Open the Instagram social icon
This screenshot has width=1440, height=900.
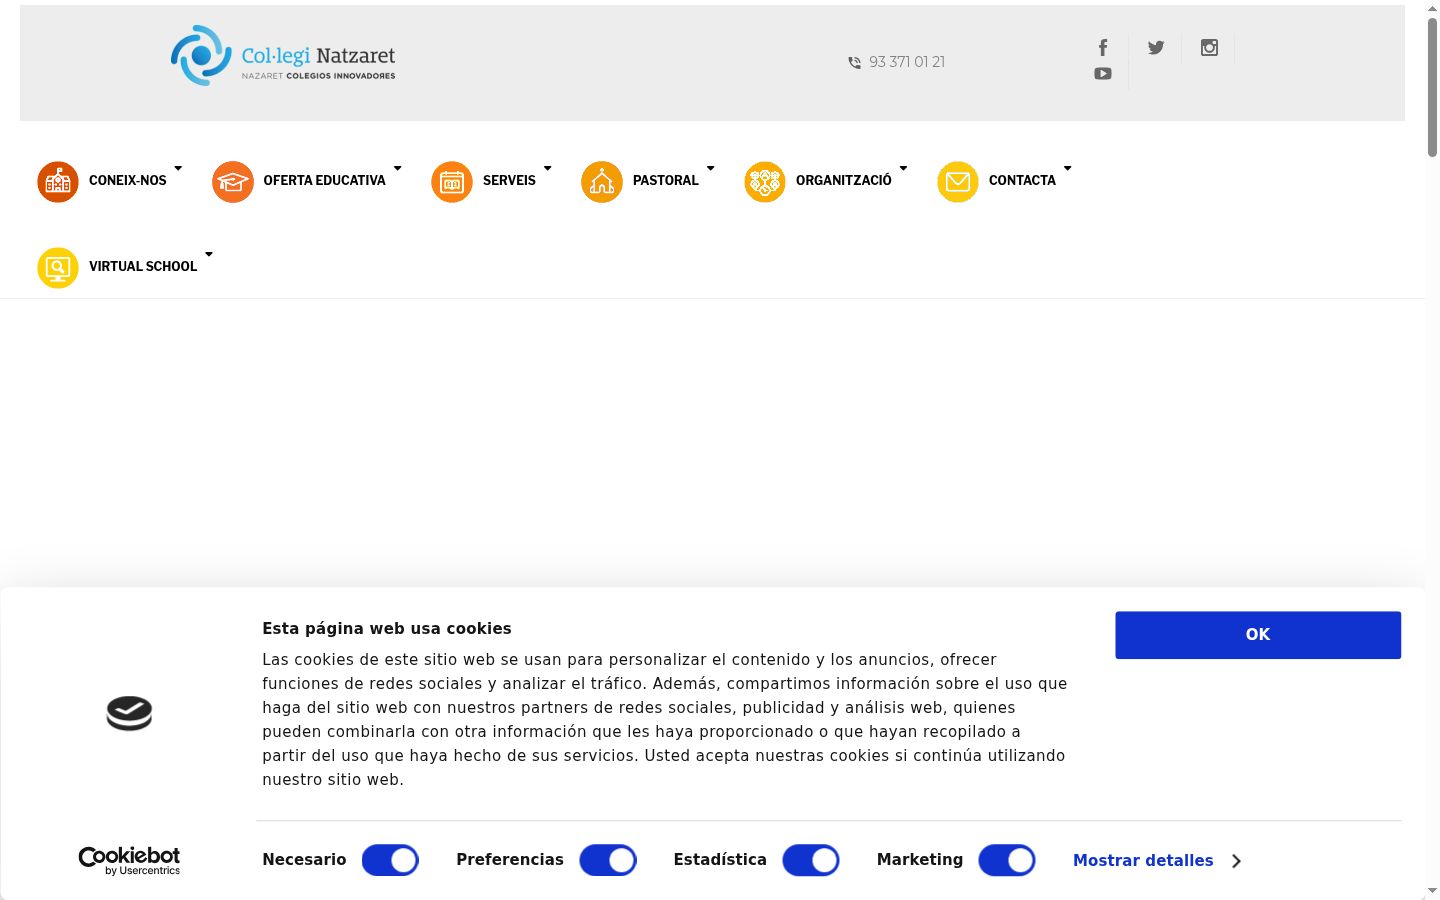[1209, 47]
